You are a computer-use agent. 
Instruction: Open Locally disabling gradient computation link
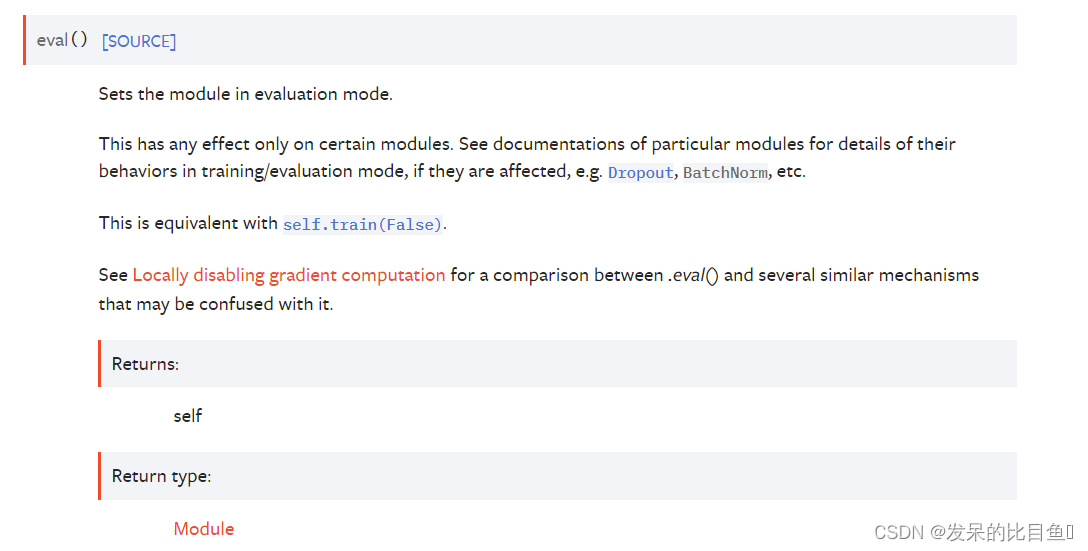tap(289, 276)
